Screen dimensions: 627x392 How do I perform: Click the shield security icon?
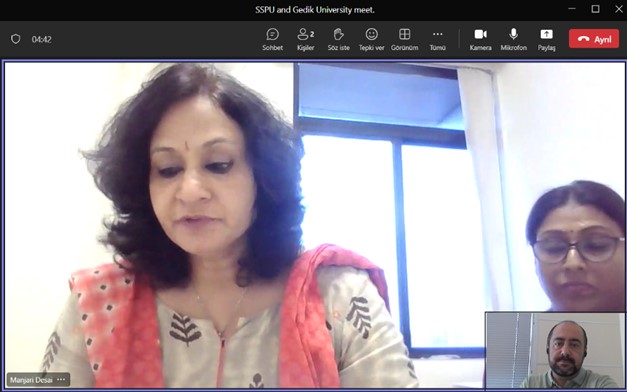pos(16,39)
